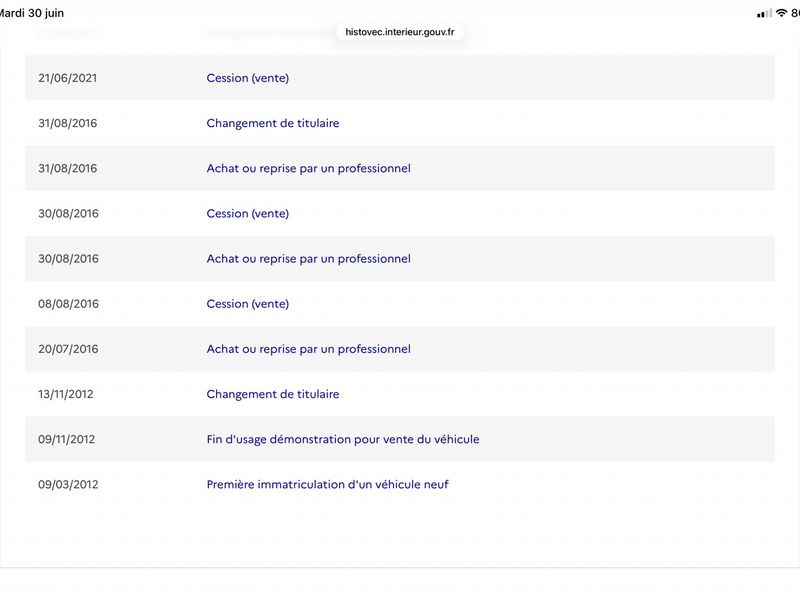Open Achat ou reprise par un professionnel 30/08/2016
Image resolution: width=800 pixels, height=600 pixels.
point(308,259)
